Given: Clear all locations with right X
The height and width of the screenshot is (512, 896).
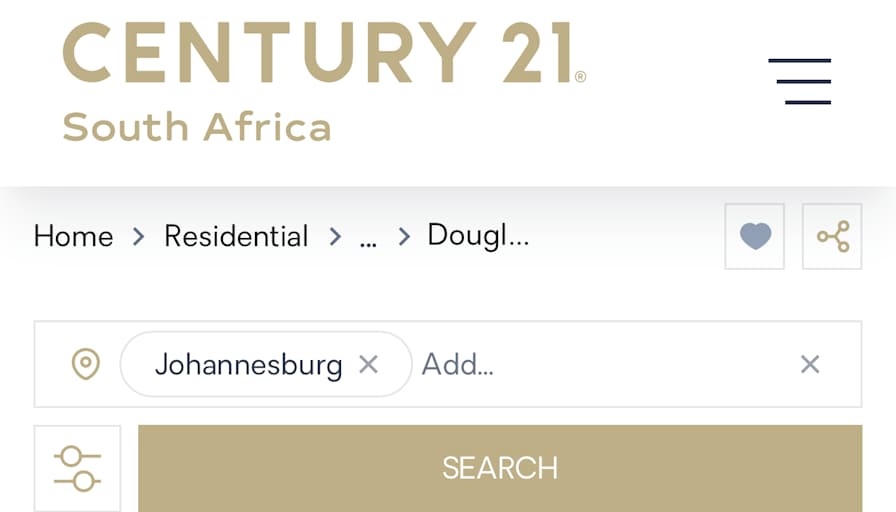Looking at the screenshot, I should pos(810,364).
